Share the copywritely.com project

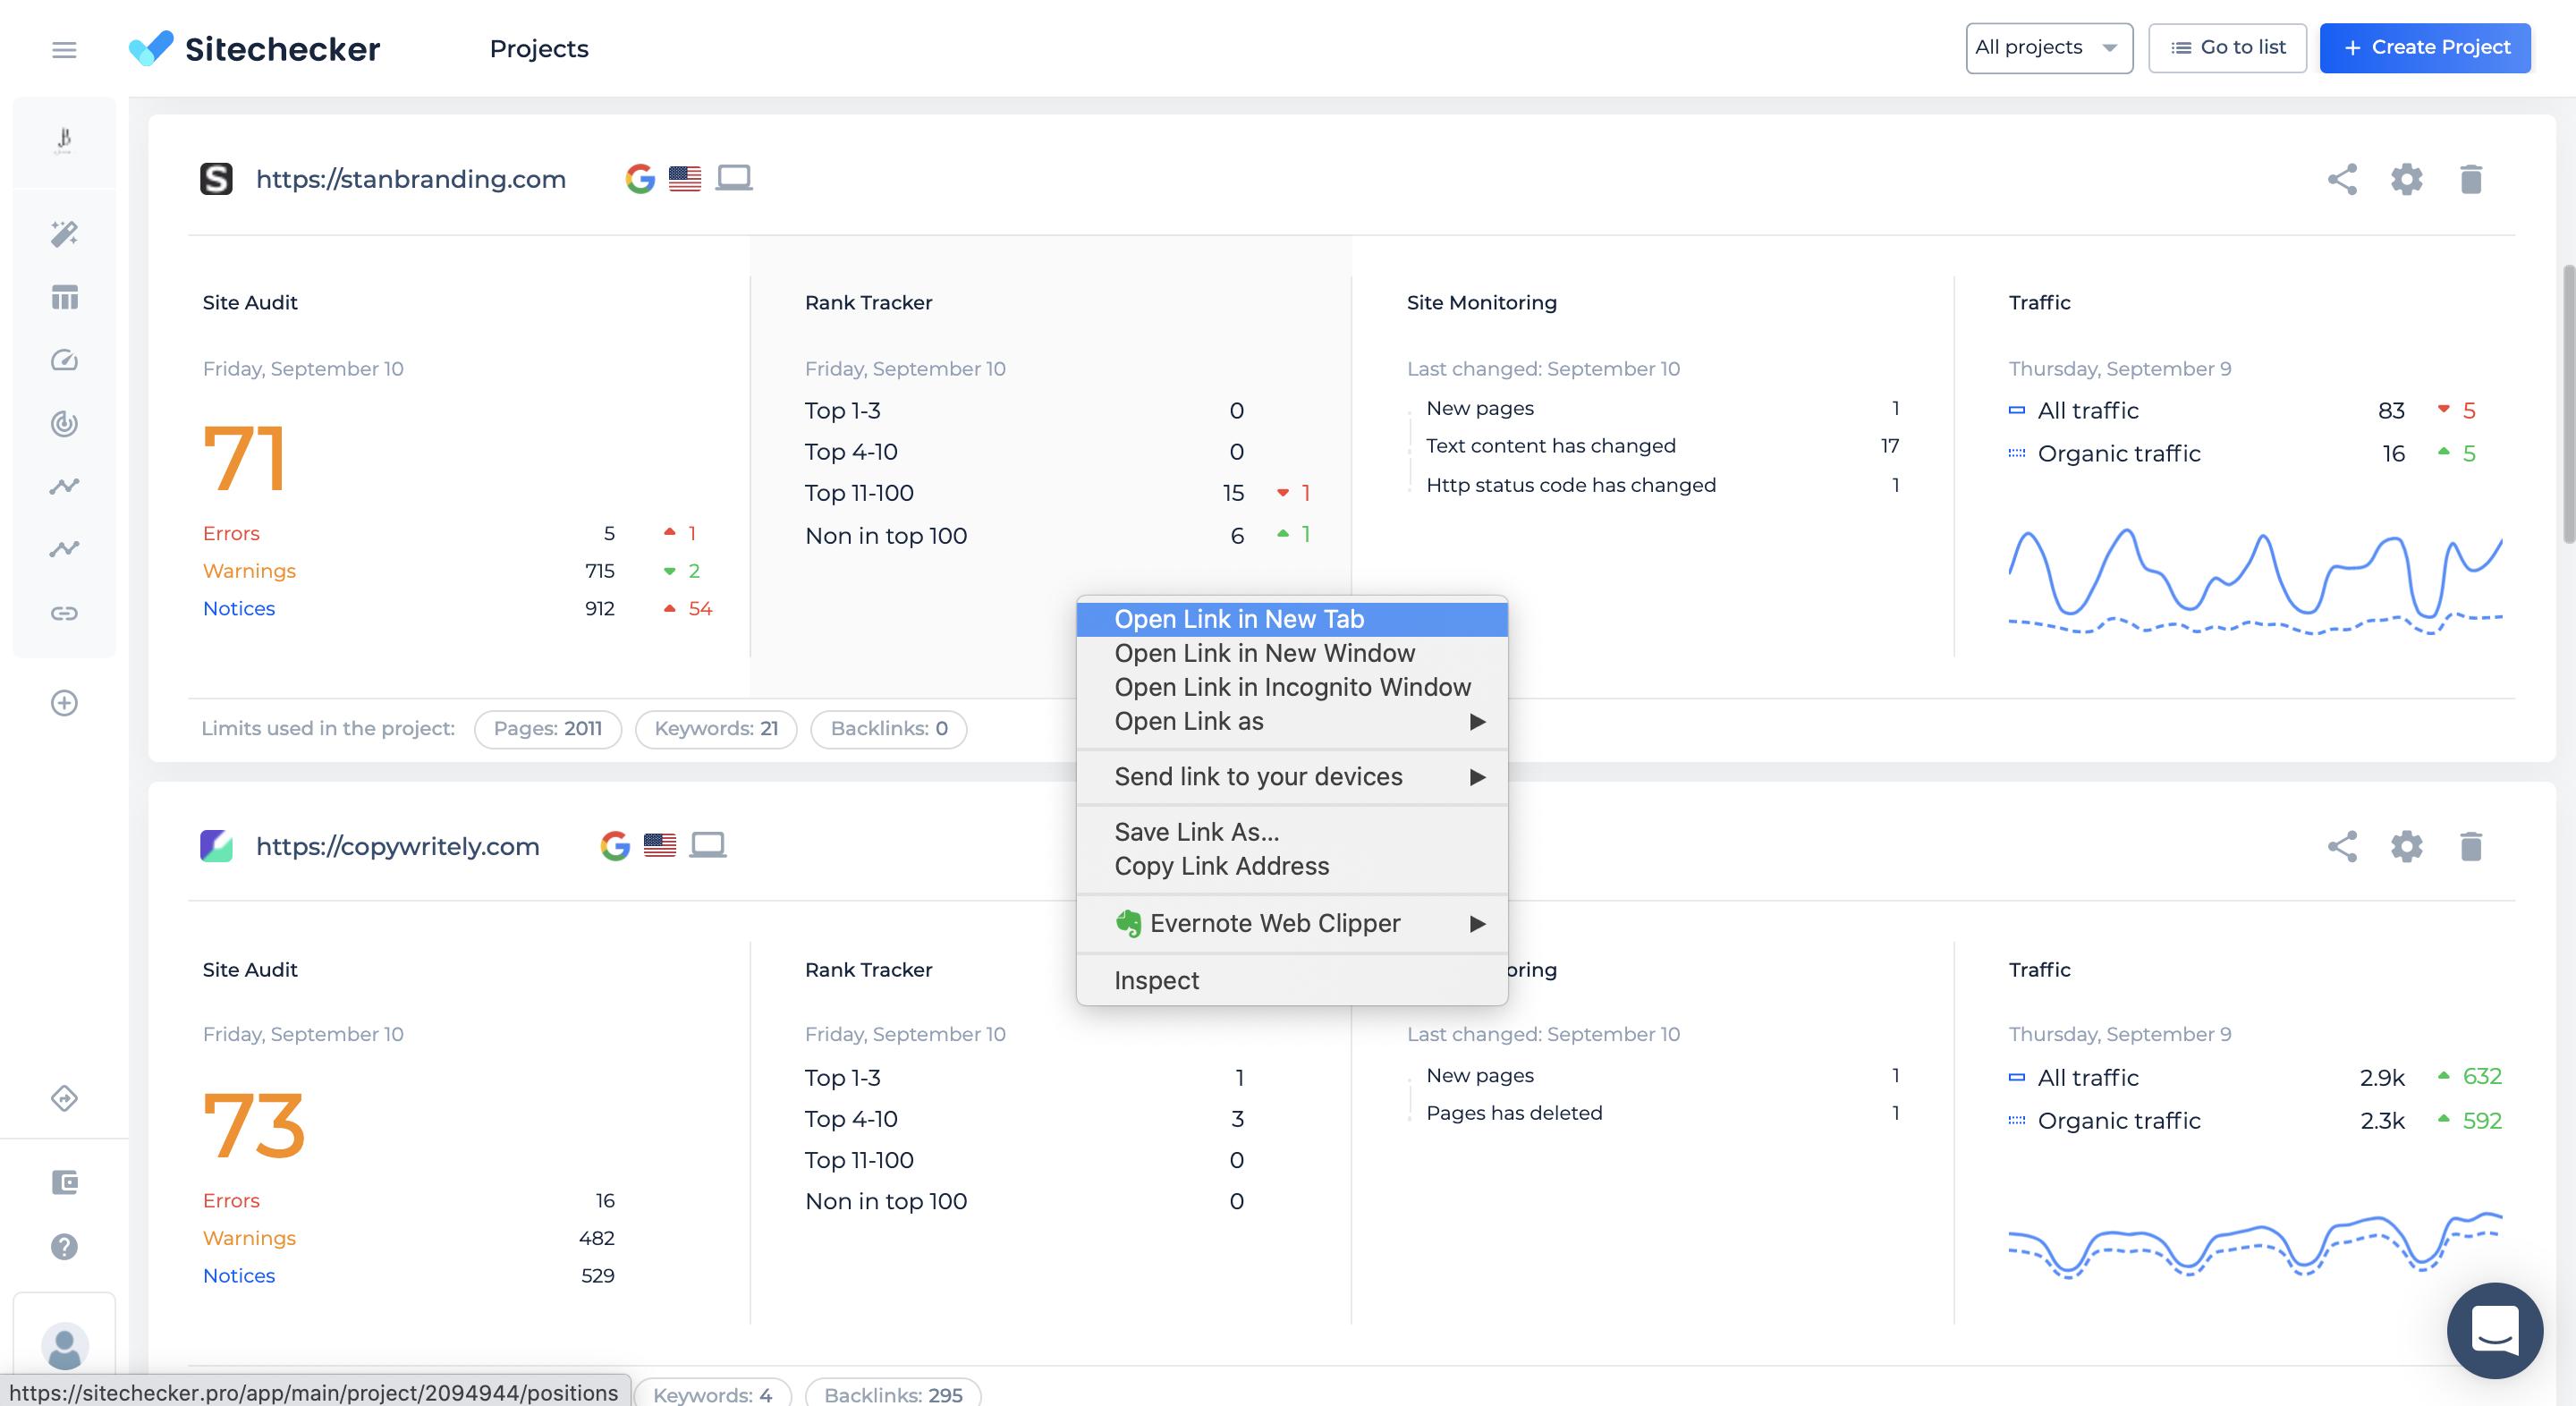coord(2342,846)
